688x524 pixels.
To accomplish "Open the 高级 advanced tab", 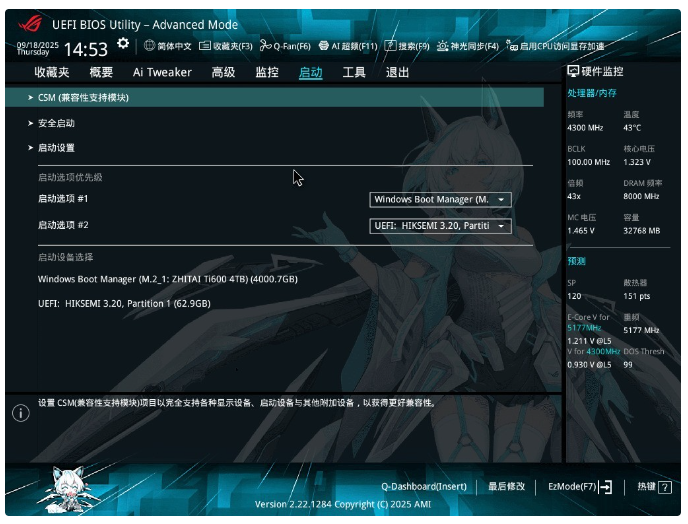I will pyautogui.click(x=223, y=72).
